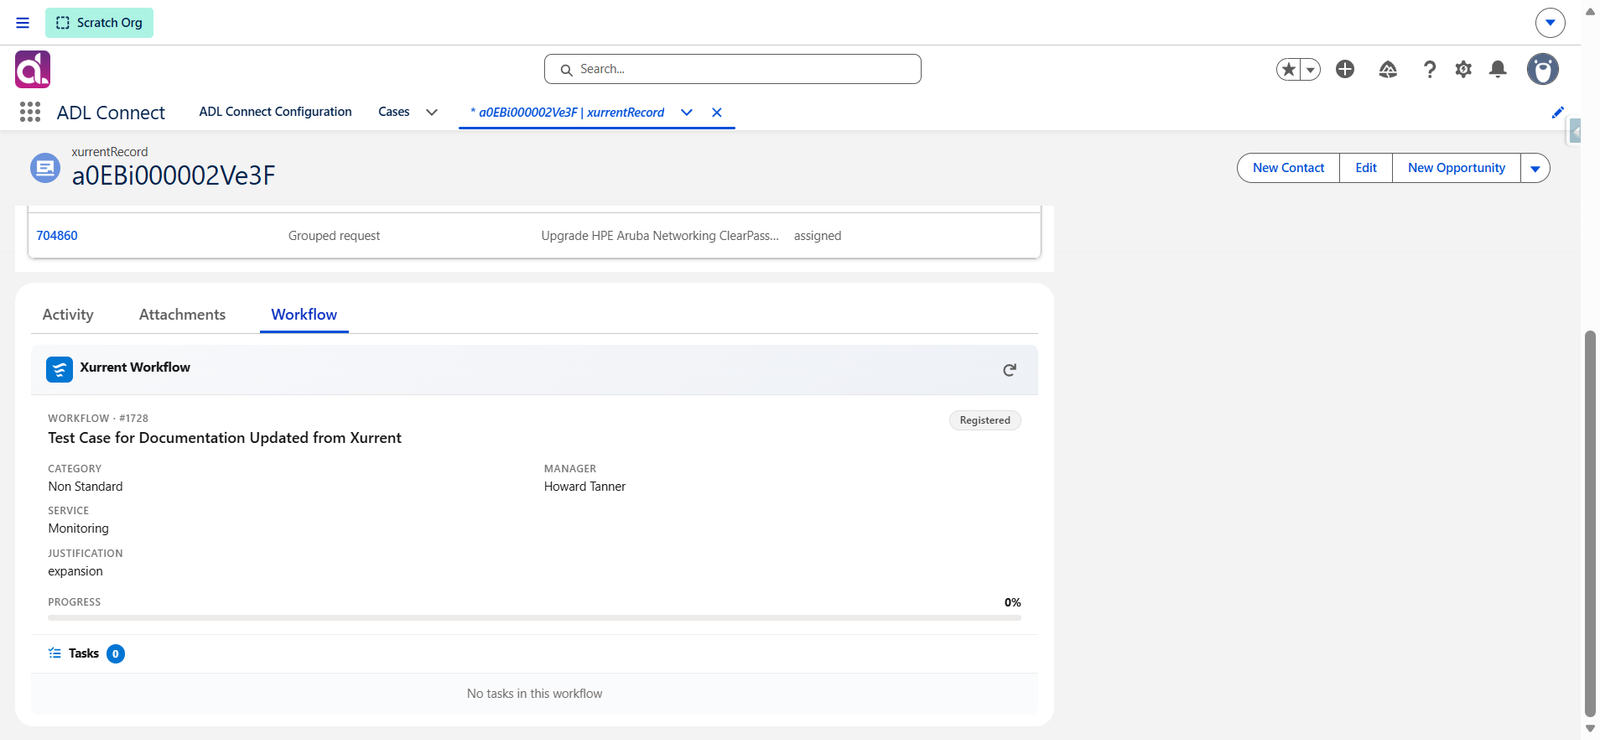Expand the Cases tab dropdown chevron

coord(432,112)
